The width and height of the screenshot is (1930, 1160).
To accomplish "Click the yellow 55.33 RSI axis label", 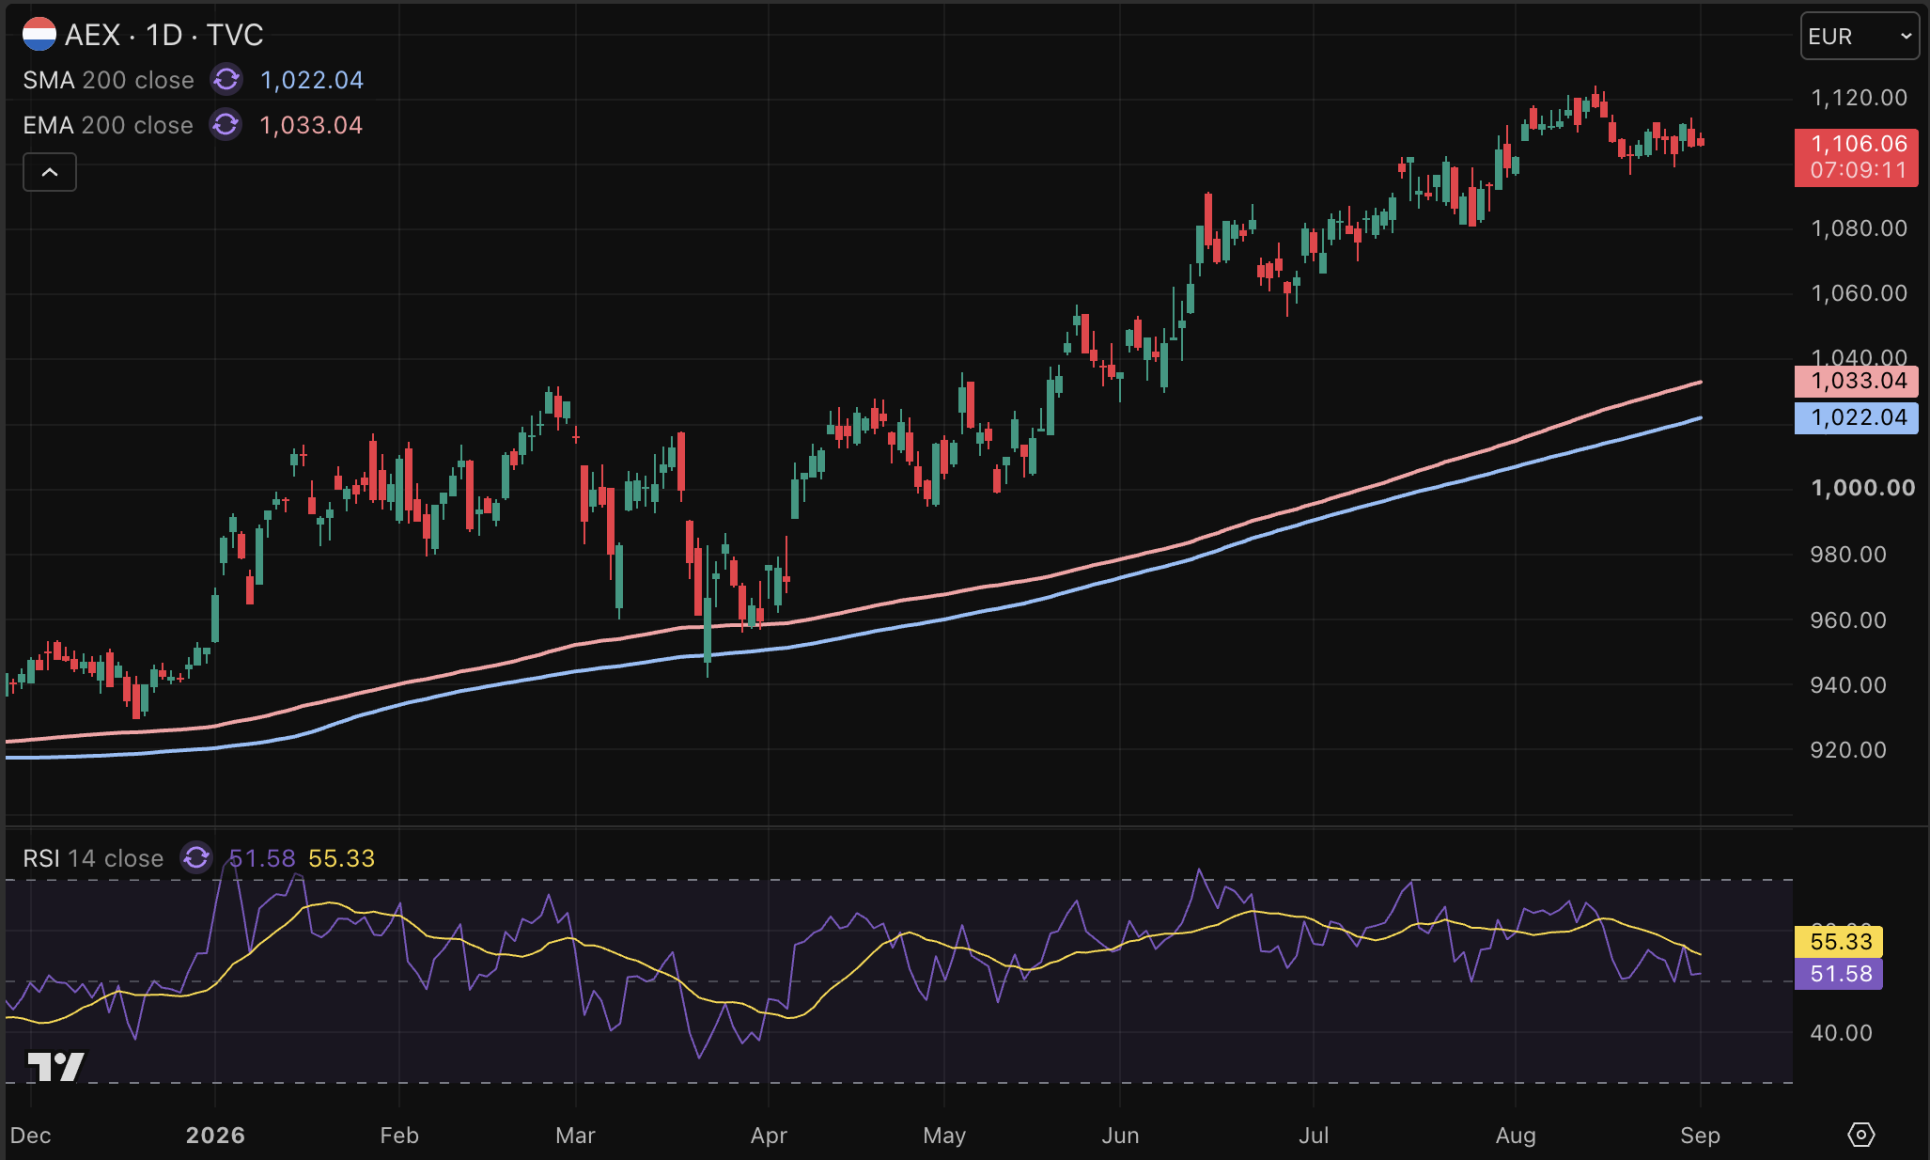I will pos(1839,942).
